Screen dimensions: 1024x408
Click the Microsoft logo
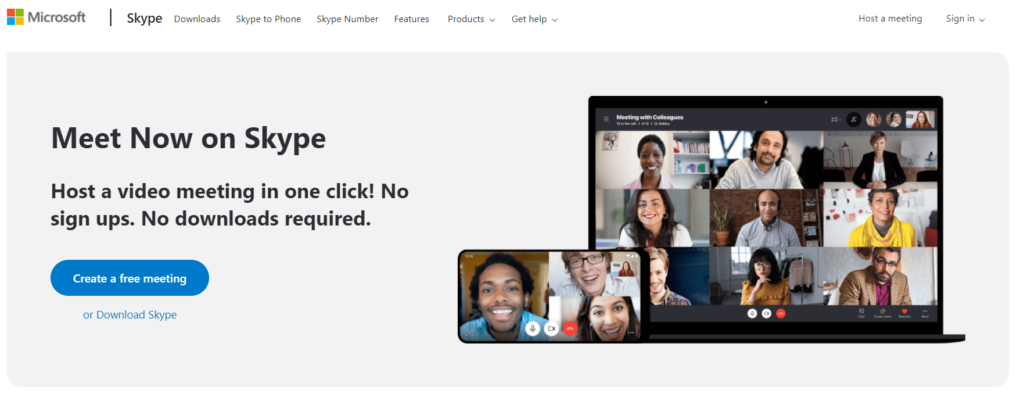[46, 18]
